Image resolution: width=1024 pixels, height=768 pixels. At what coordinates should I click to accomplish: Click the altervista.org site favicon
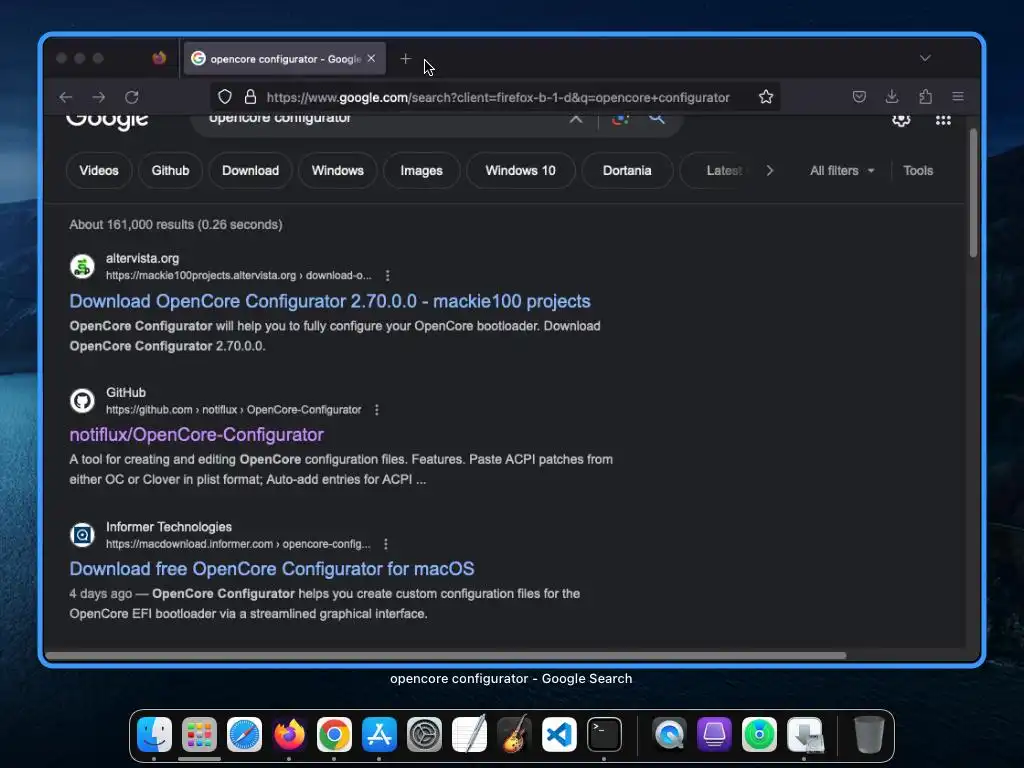tap(82, 266)
